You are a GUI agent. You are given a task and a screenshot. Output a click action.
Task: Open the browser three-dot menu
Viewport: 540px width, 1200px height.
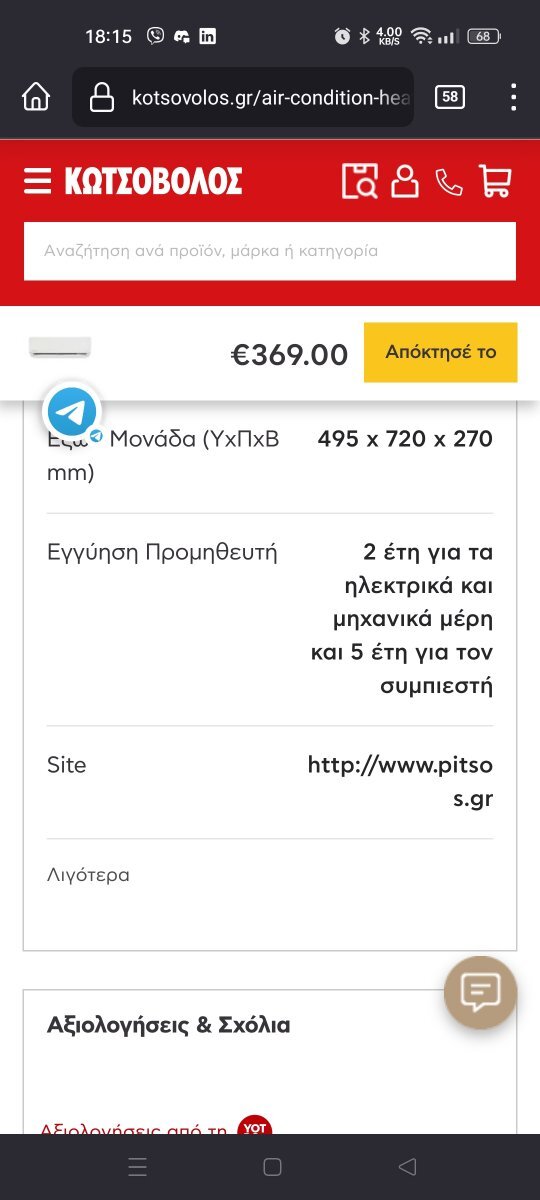[513, 97]
